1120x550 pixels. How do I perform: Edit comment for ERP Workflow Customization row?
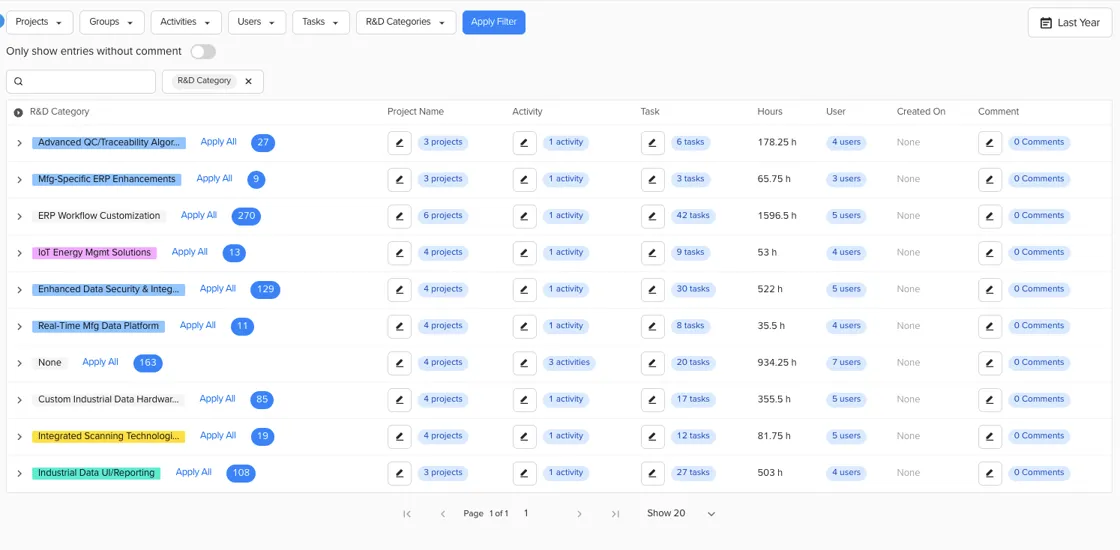(990, 216)
